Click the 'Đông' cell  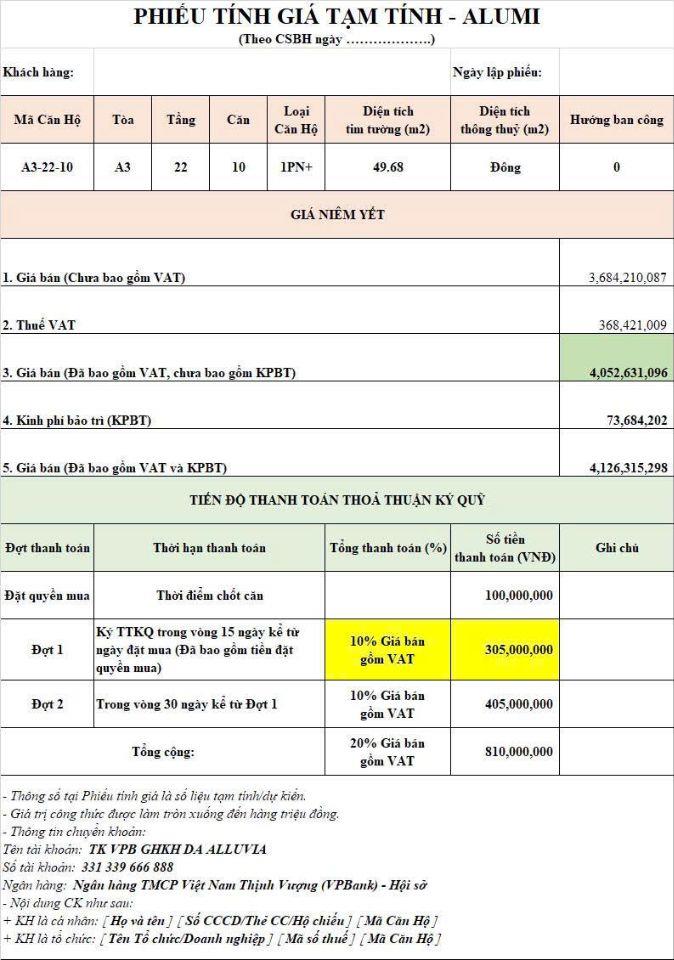pos(505,167)
